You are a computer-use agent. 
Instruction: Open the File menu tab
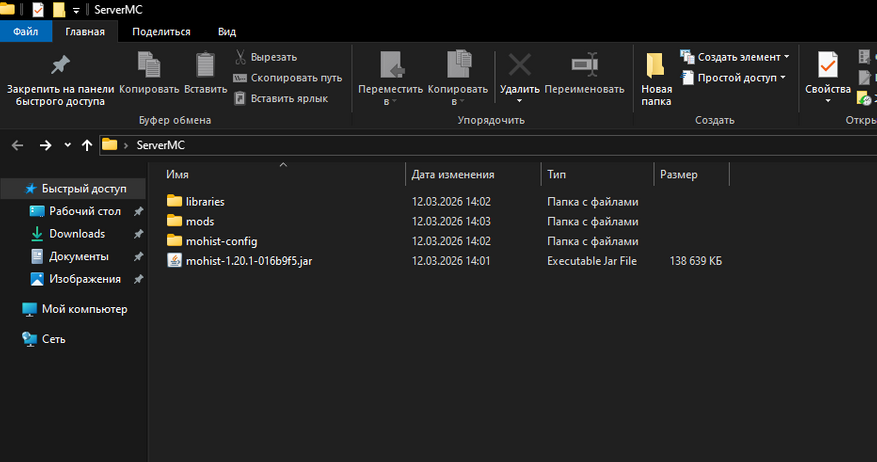(26, 31)
